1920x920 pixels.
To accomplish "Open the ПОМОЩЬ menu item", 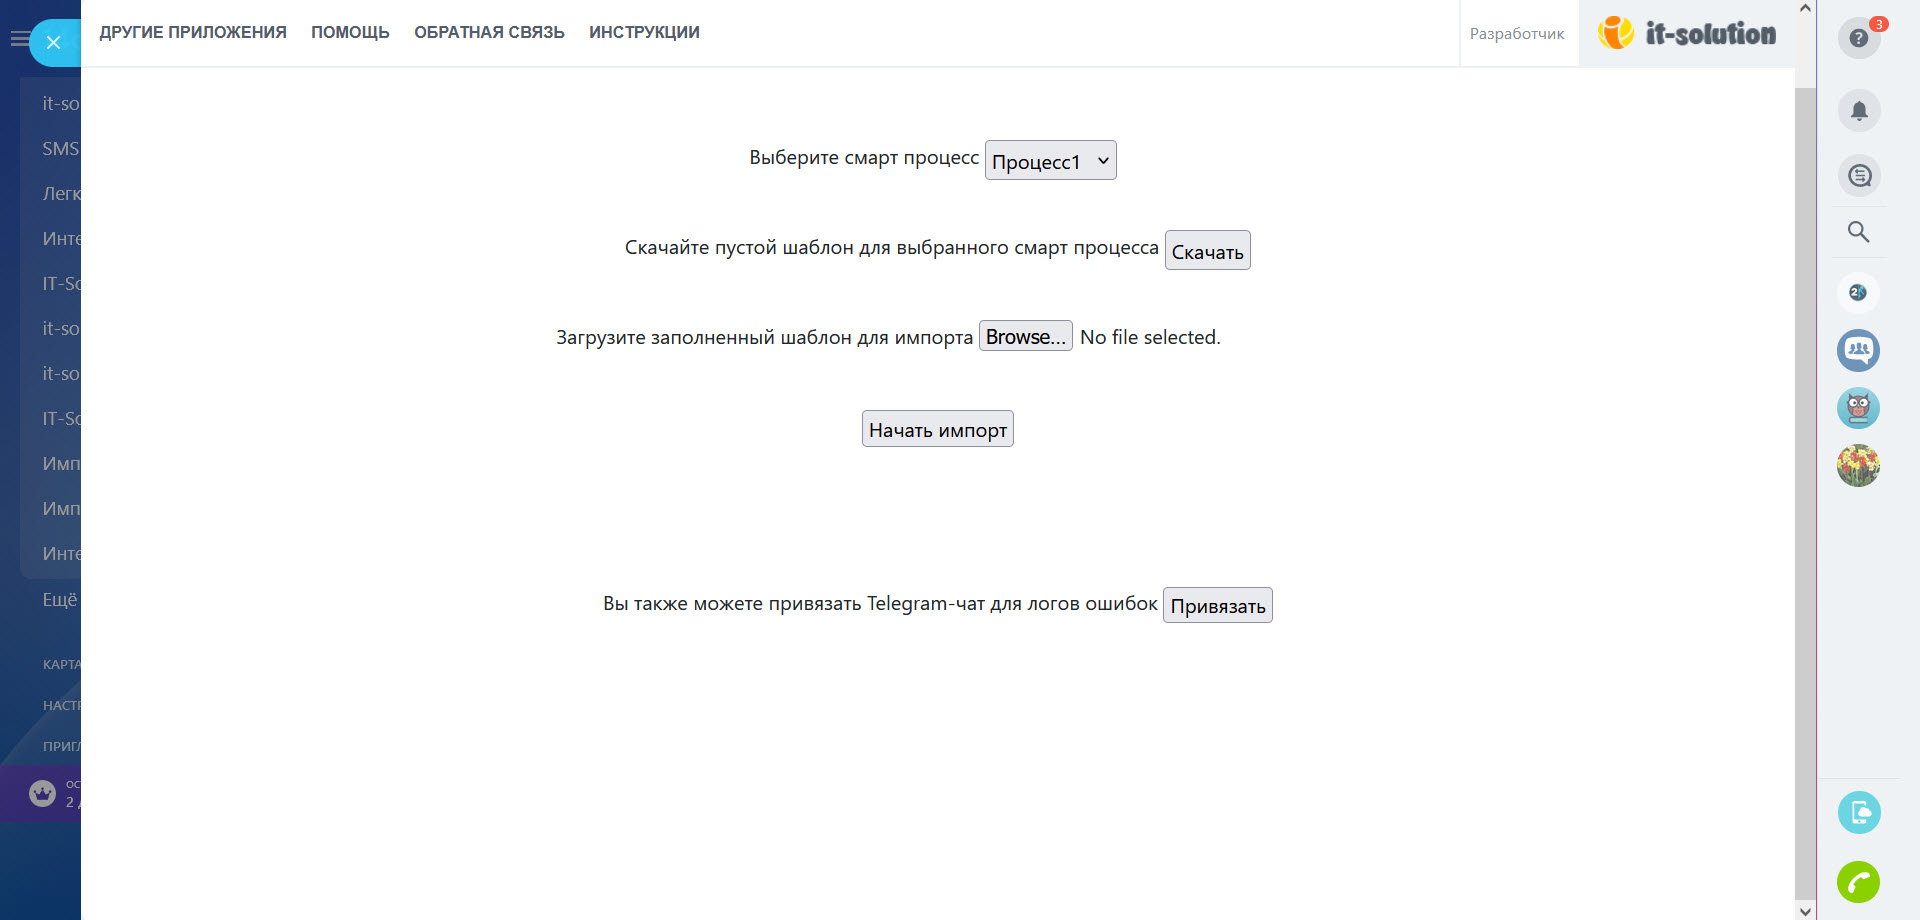I will pos(350,33).
